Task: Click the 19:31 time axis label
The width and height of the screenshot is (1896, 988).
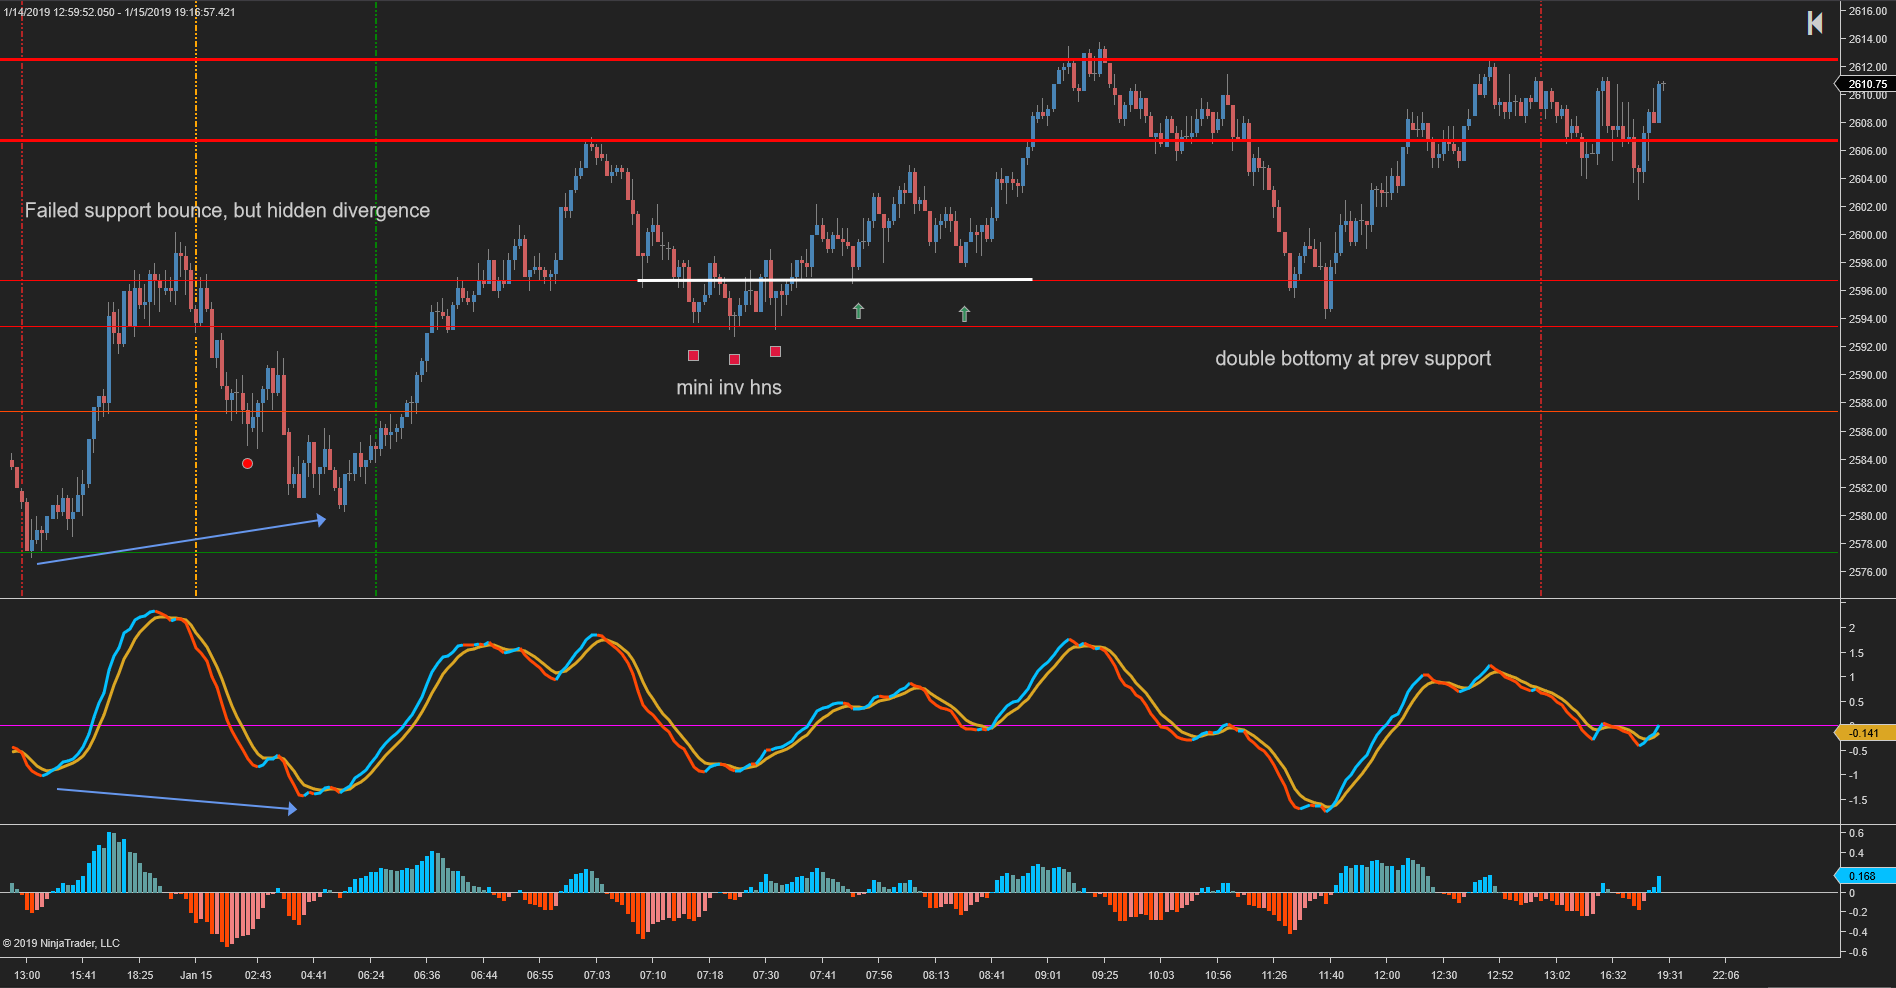Action: [x=1670, y=975]
